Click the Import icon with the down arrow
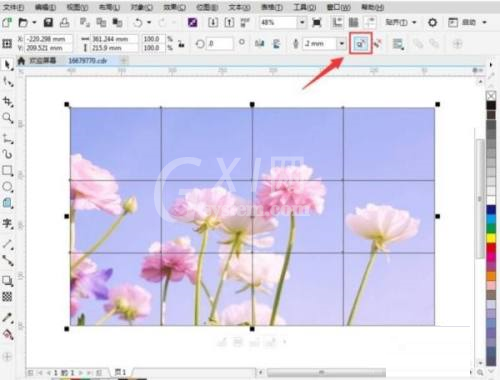Viewport: 500px width, 380px height. (x=213, y=23)
